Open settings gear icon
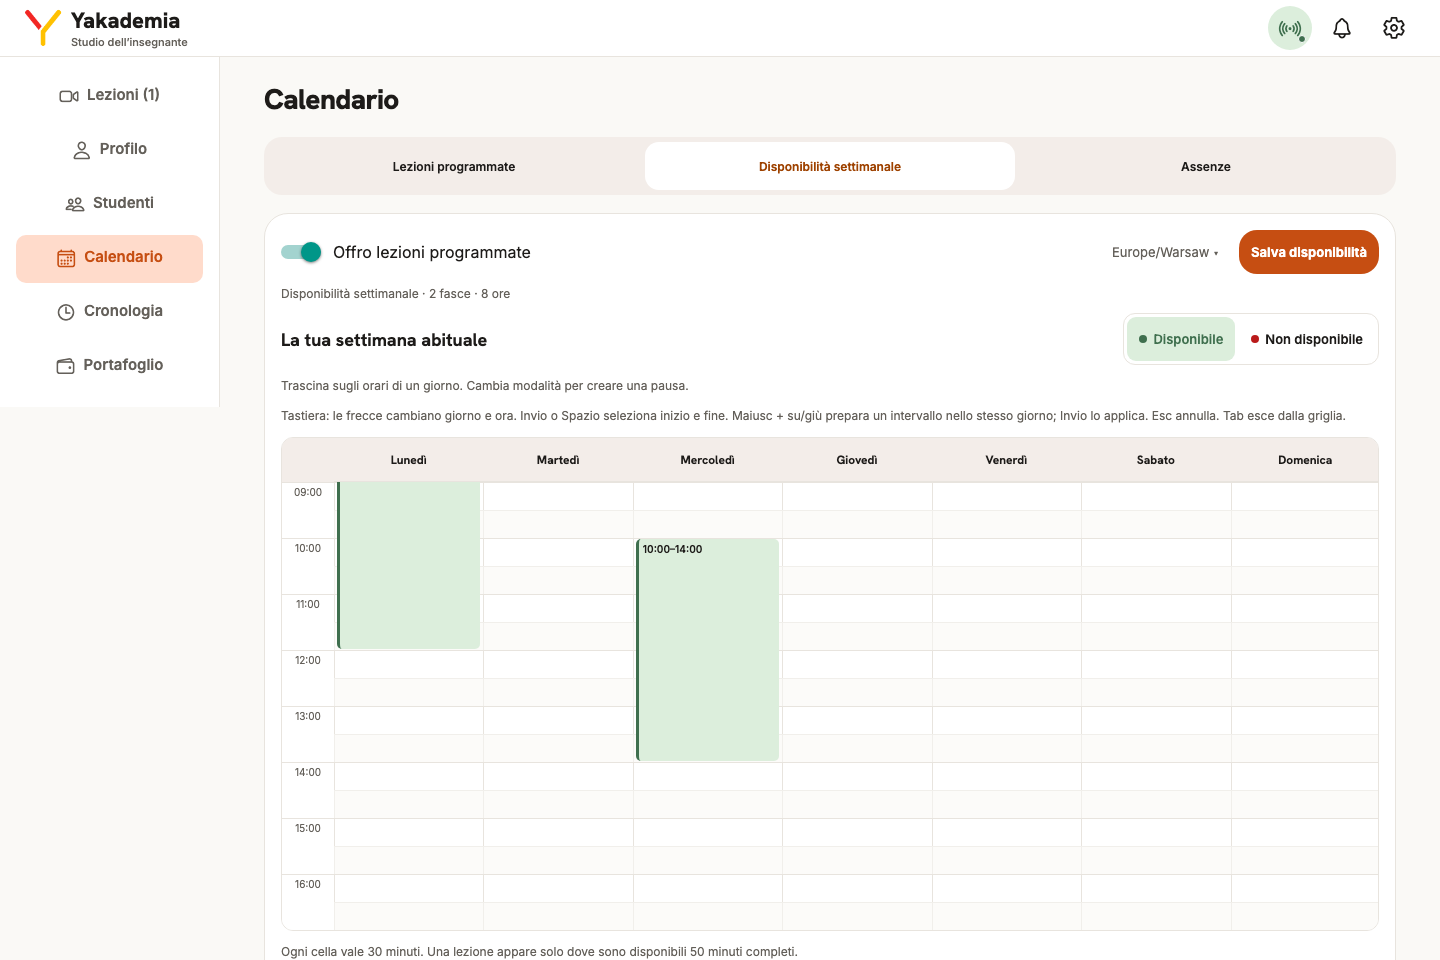 (1394, 28)
